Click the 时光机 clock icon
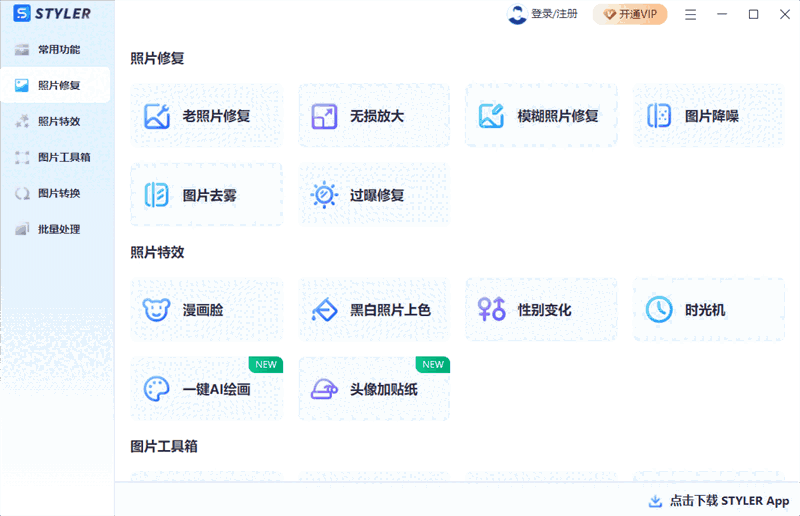The image size is (800, 516). coord(659,309)
